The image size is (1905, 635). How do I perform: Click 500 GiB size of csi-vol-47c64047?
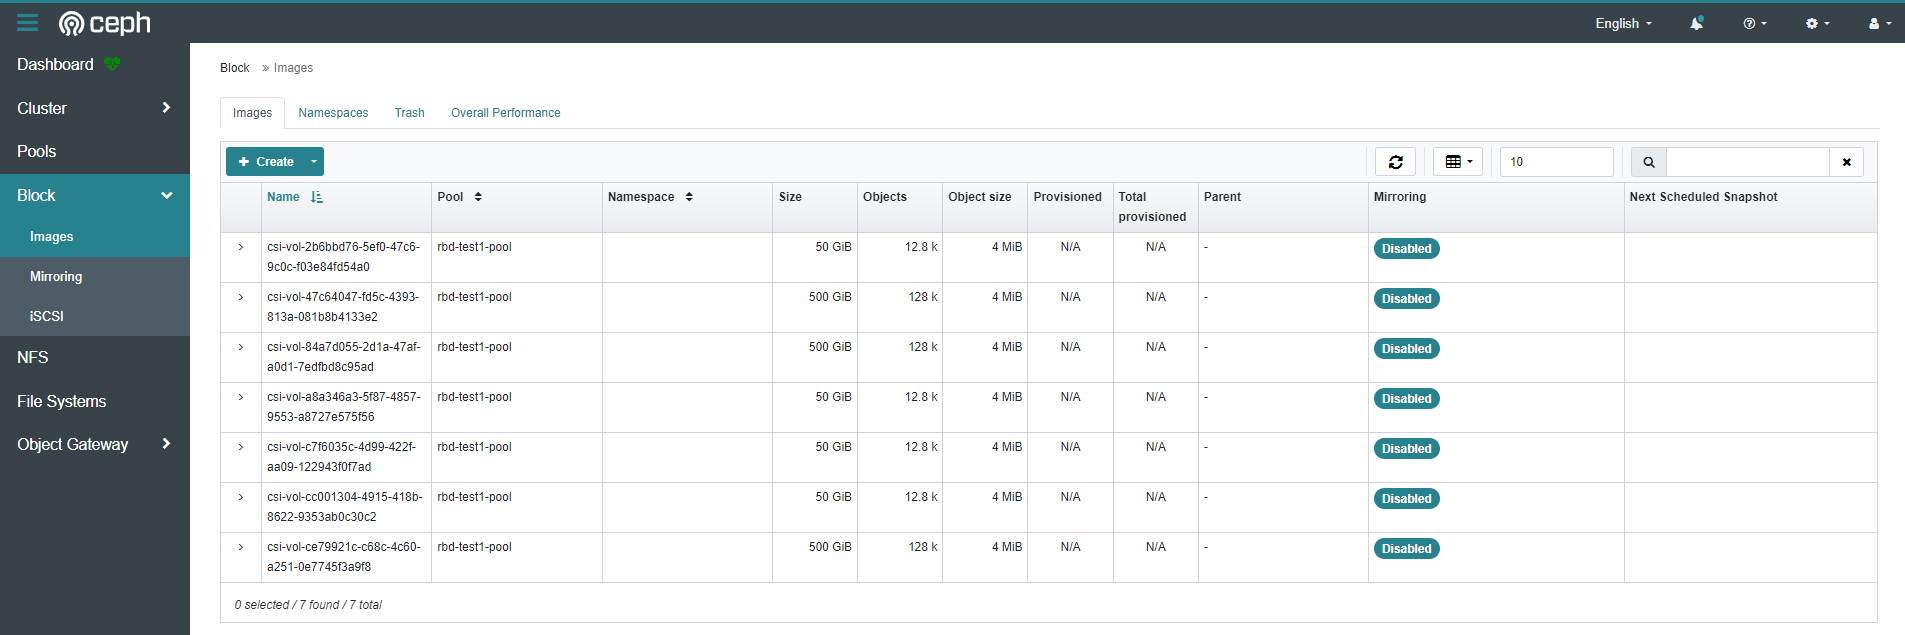[x=830, y=297]
